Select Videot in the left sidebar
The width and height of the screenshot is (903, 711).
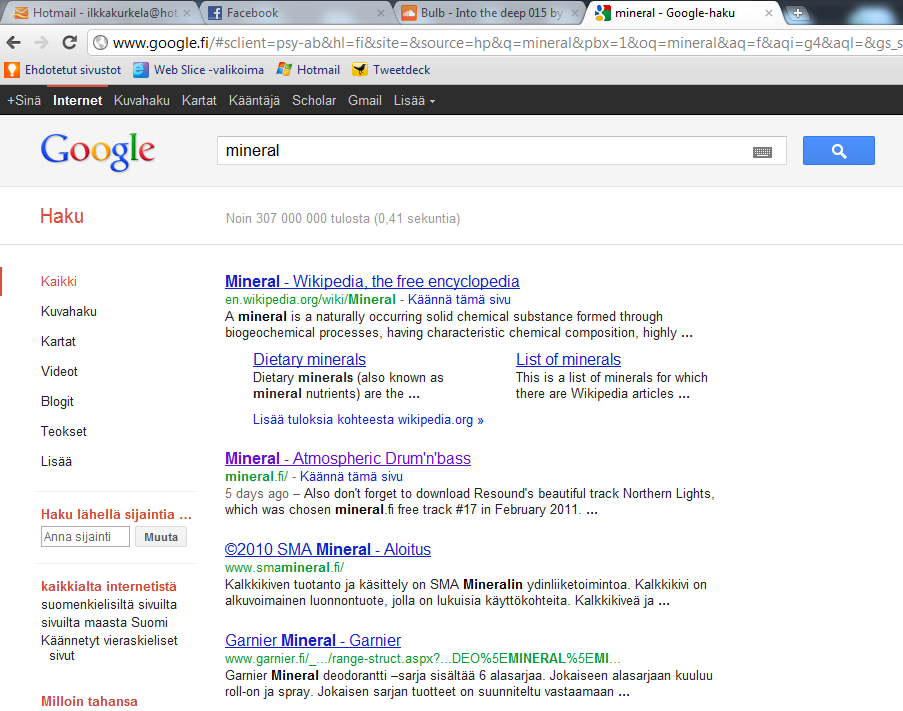point(59,371)
